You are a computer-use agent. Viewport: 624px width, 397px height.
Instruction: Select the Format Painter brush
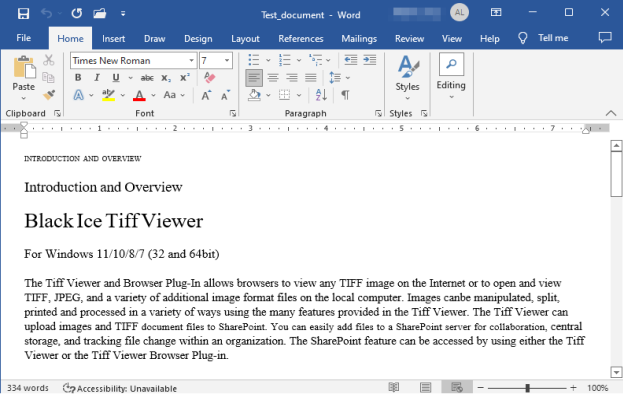pos(49,95)
